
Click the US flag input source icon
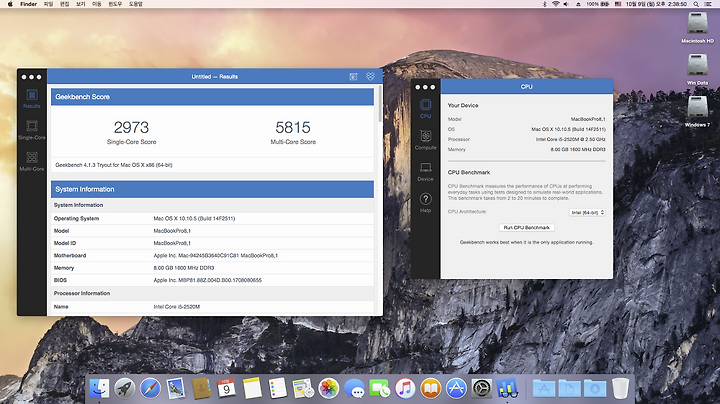618,4
